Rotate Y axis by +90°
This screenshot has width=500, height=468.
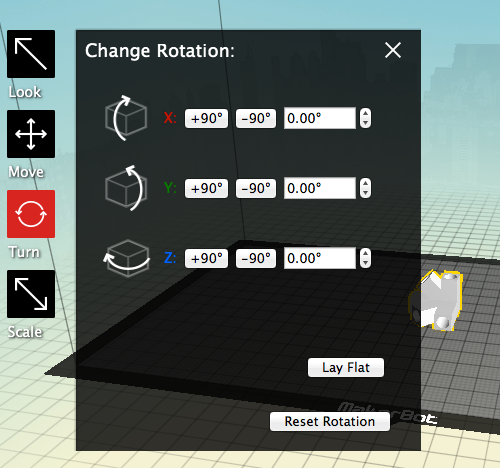click(x=206, y=188)
